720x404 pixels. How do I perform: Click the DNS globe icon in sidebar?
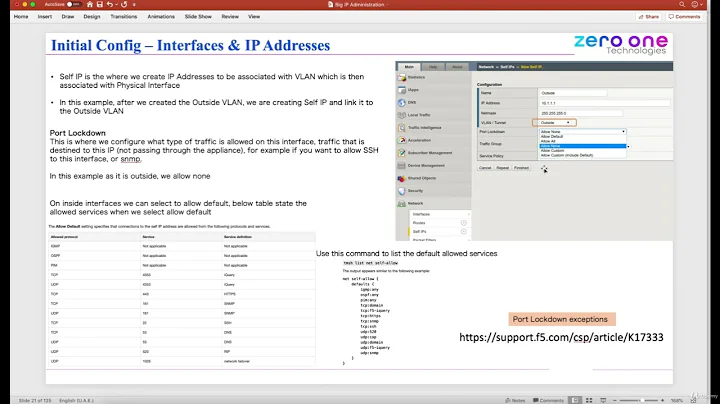point(402,102)
